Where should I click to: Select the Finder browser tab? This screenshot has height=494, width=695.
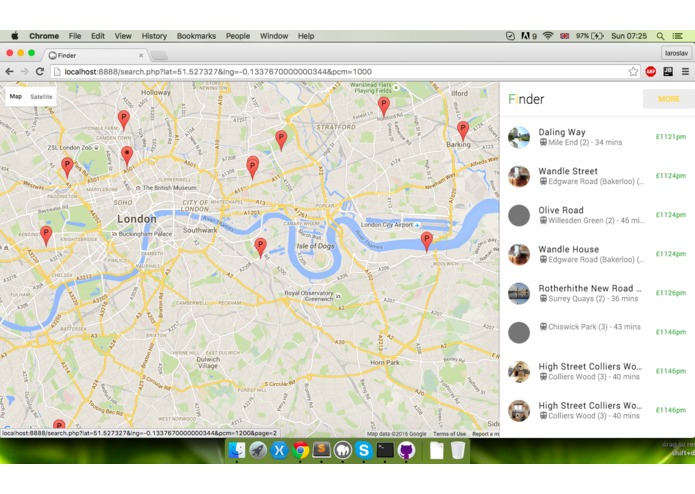(95, 55)
